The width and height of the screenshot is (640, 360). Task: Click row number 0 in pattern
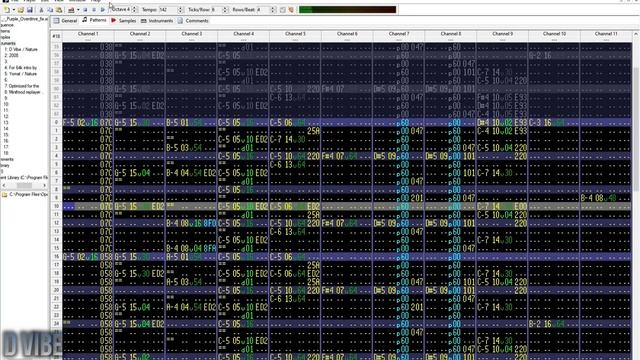click(x=56, y=122)
